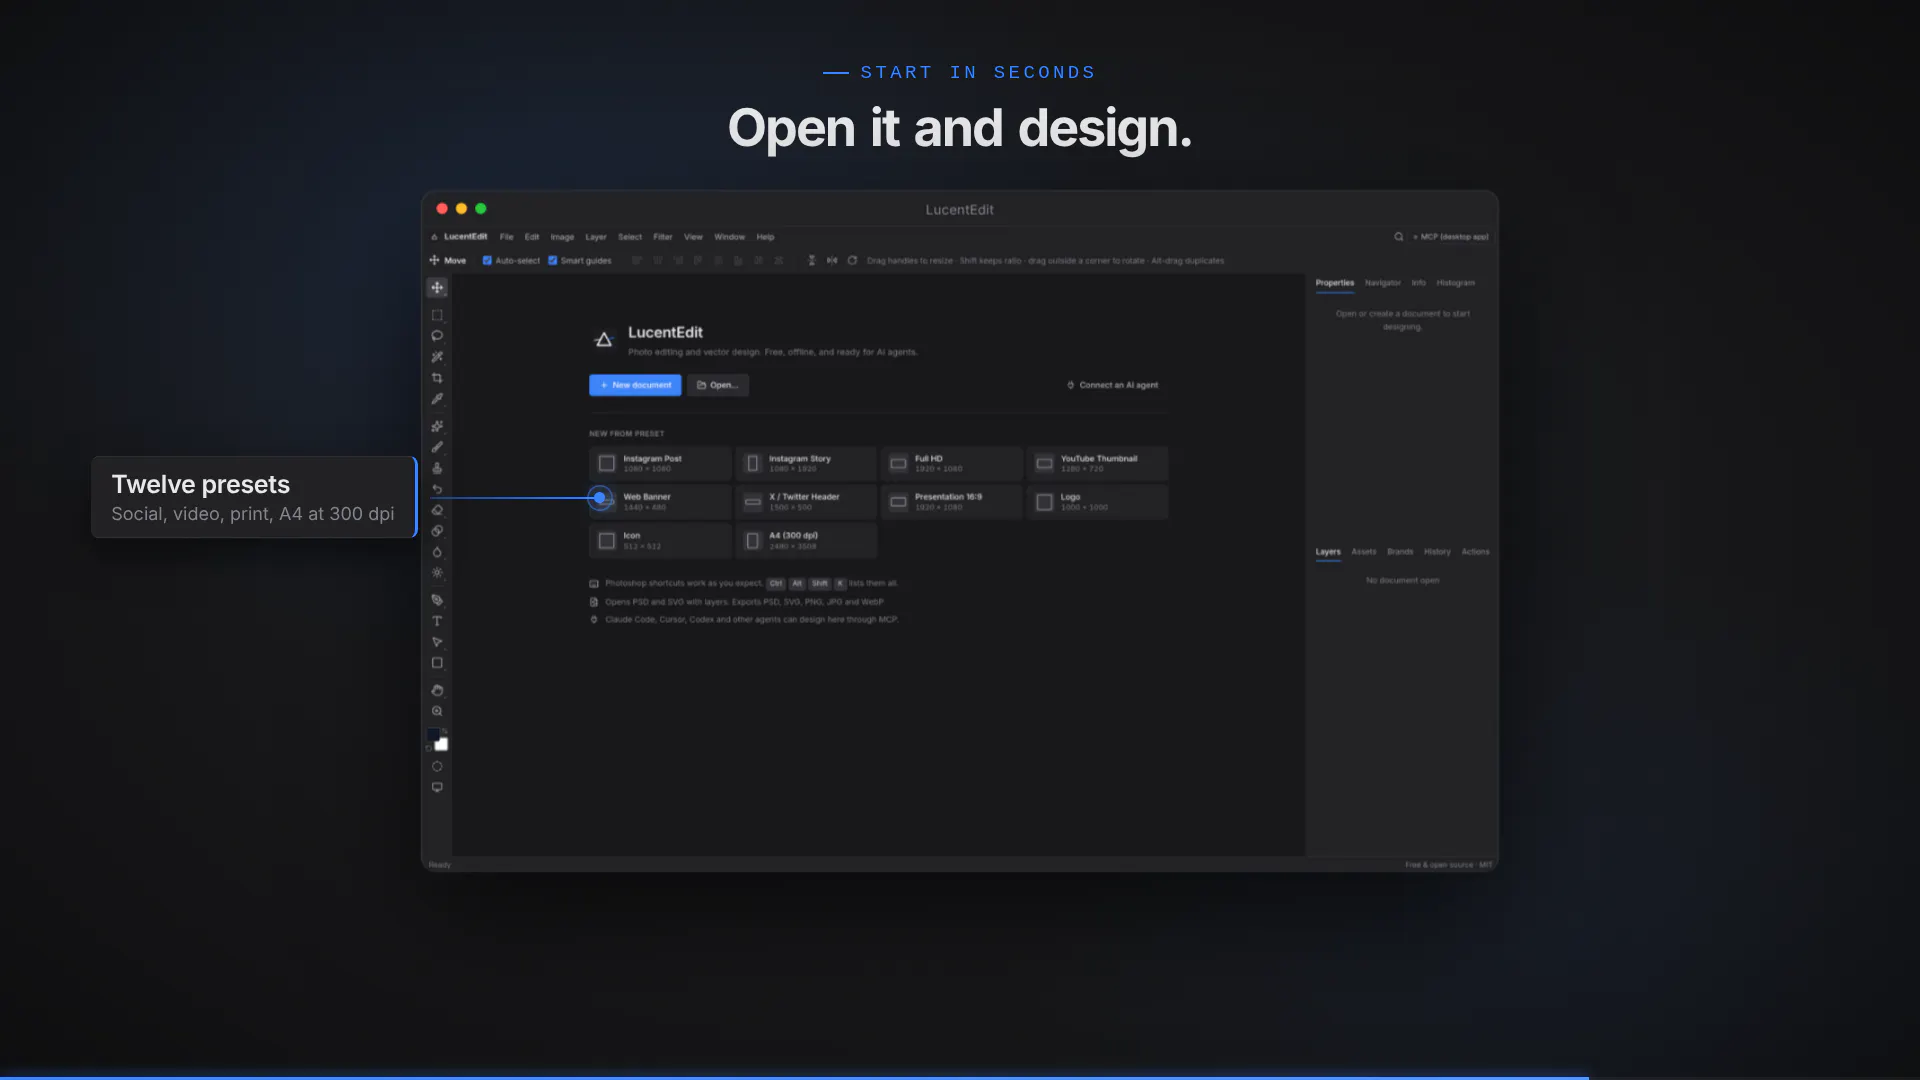Select the Crop tool
Image resolution: width=1920 pixels, height=1080 pixels.
[x=437, y=378]
